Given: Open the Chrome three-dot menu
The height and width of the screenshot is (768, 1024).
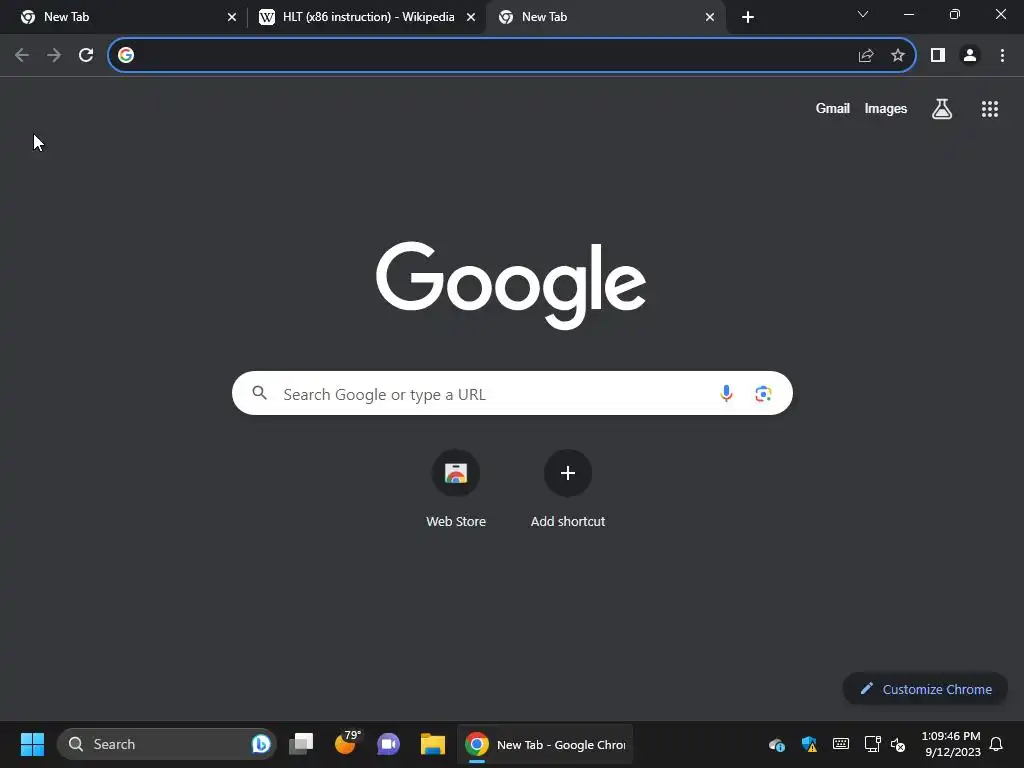Looking at the screenshot, I should point(1002,56).
